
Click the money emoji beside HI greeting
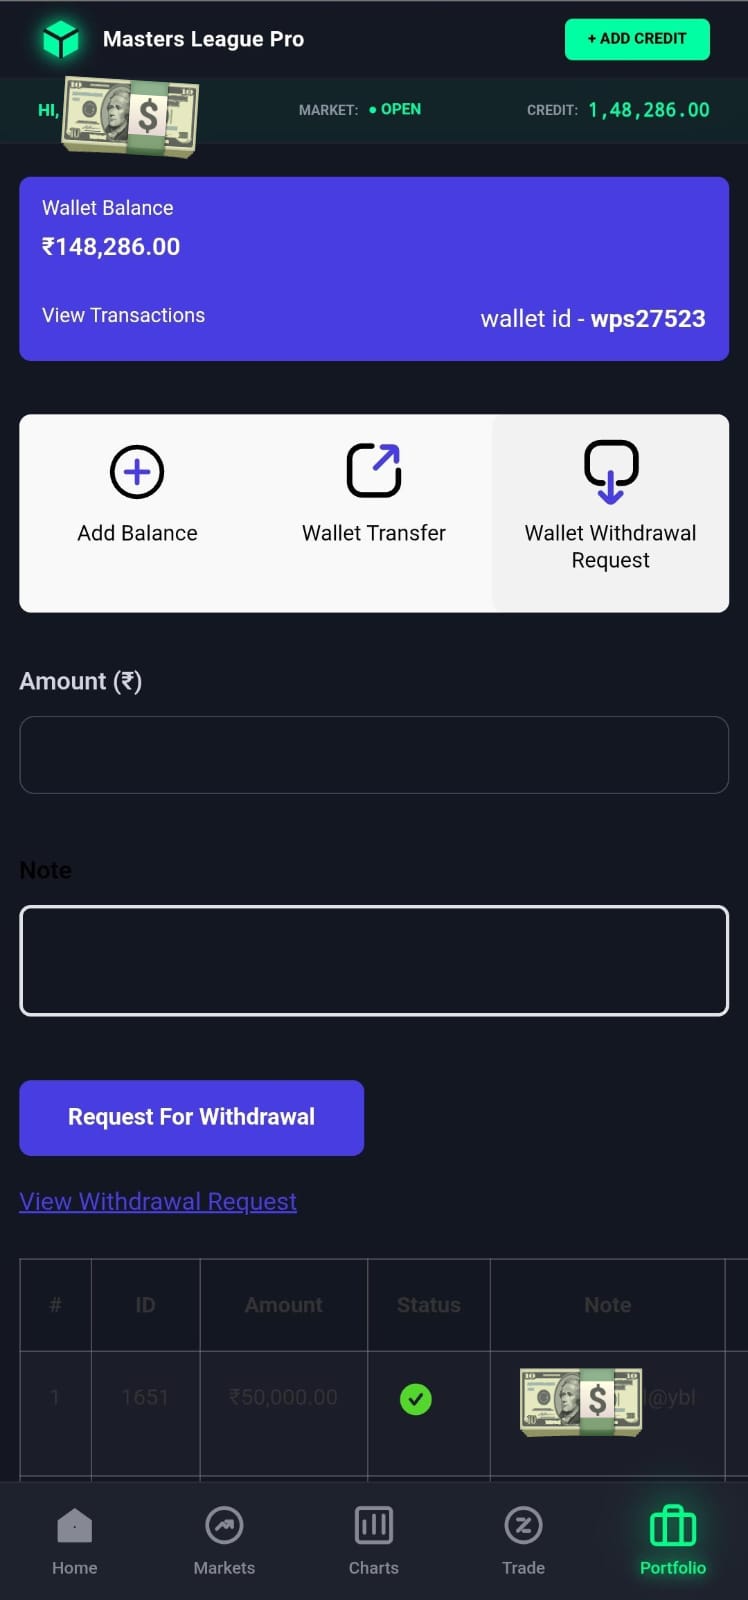pyautogui.click(x=130, y=116)
